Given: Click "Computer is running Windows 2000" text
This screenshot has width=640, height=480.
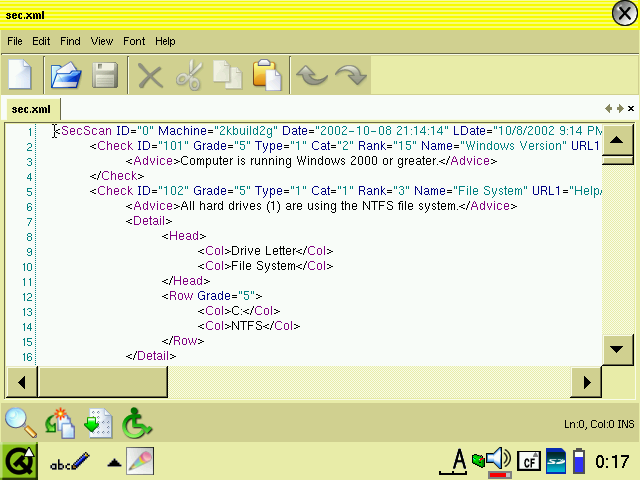Looking at the screenshot, I should click(x=279, y=161).
